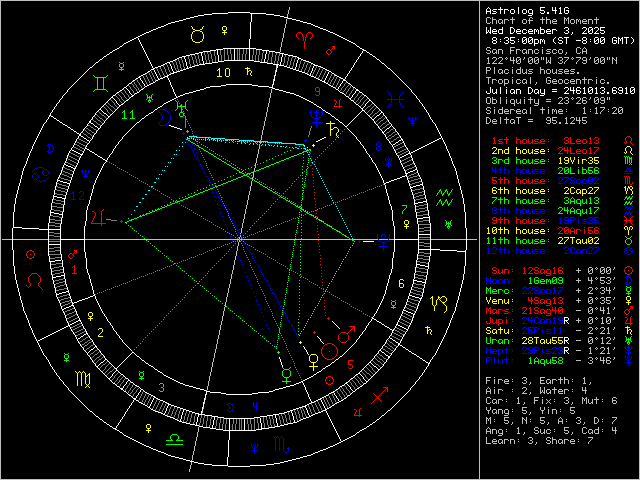Click the large green Mercury symbol inside the wheel
640x480 pixels.
[287, 376]
